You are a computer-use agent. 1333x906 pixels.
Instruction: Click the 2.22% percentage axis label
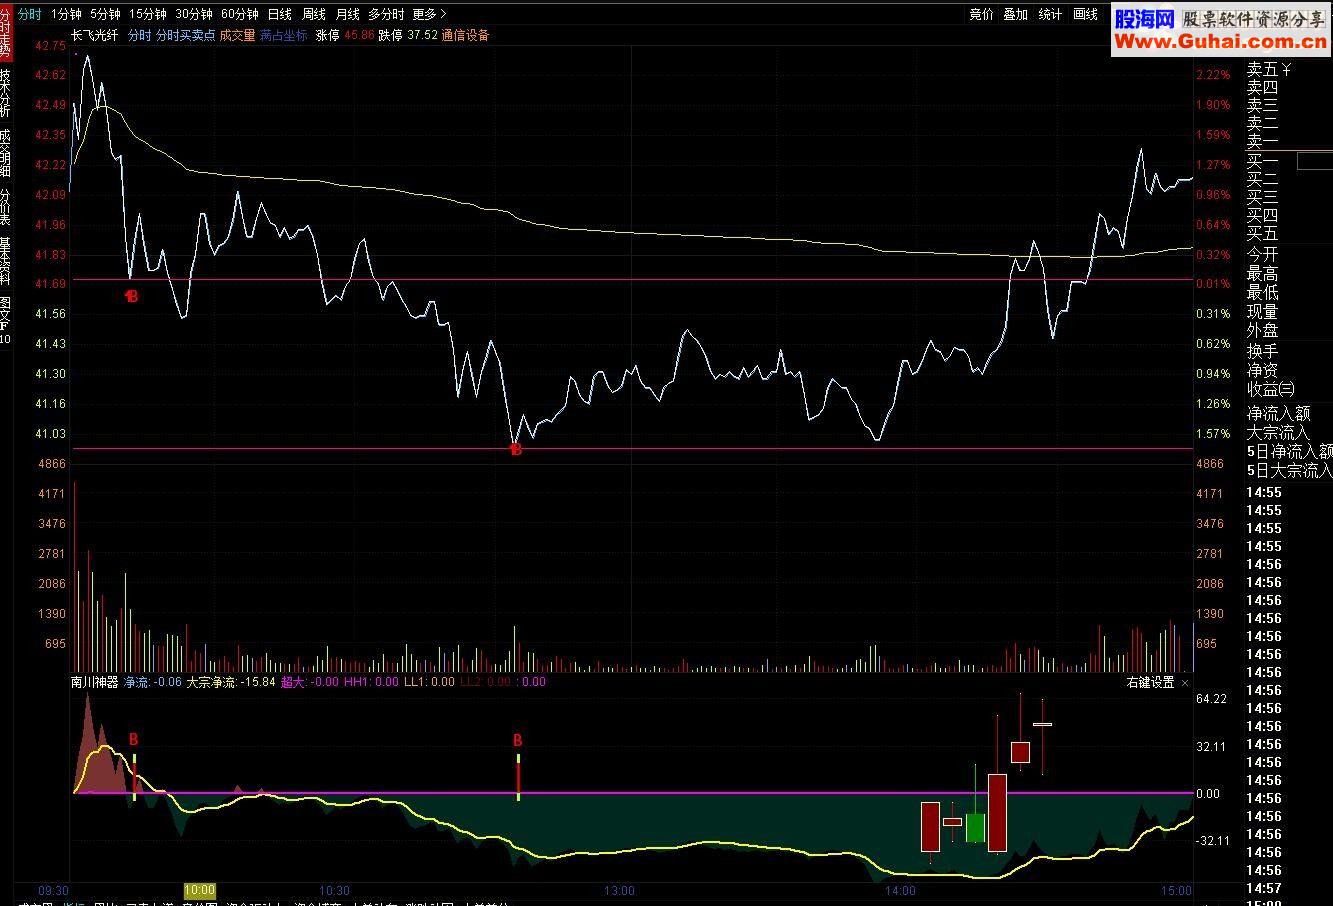tap(1213, 75)
